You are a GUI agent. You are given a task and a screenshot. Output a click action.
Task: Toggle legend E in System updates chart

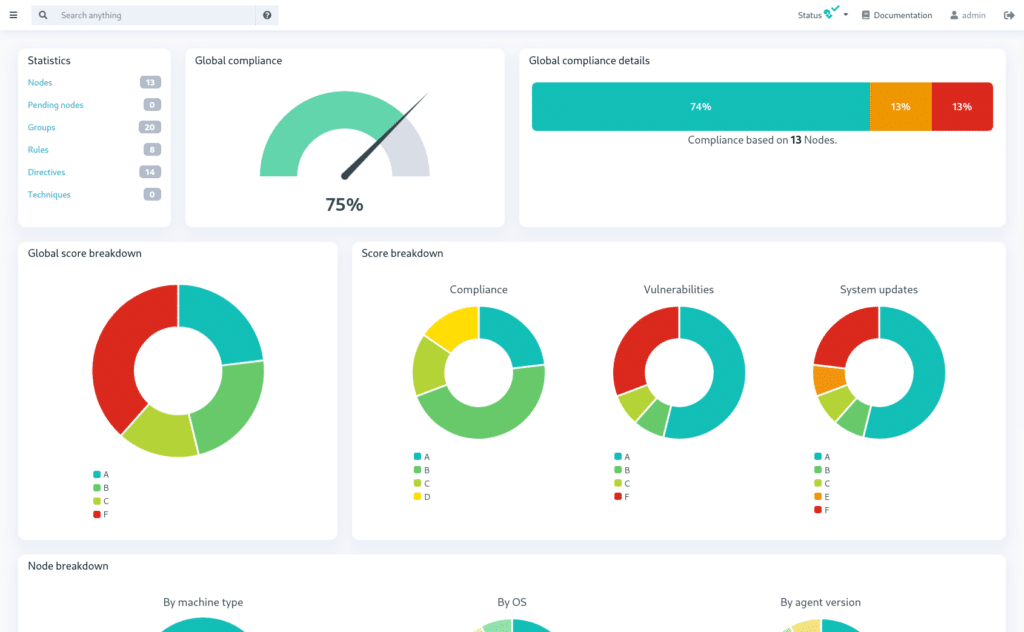coord(822,497)
